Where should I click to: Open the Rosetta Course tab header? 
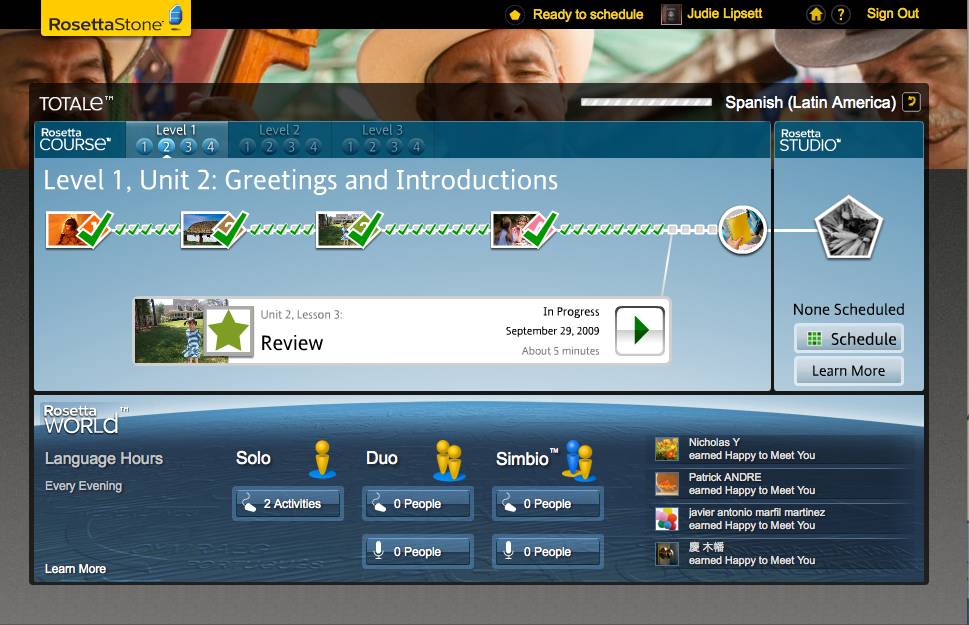point(75,140)
